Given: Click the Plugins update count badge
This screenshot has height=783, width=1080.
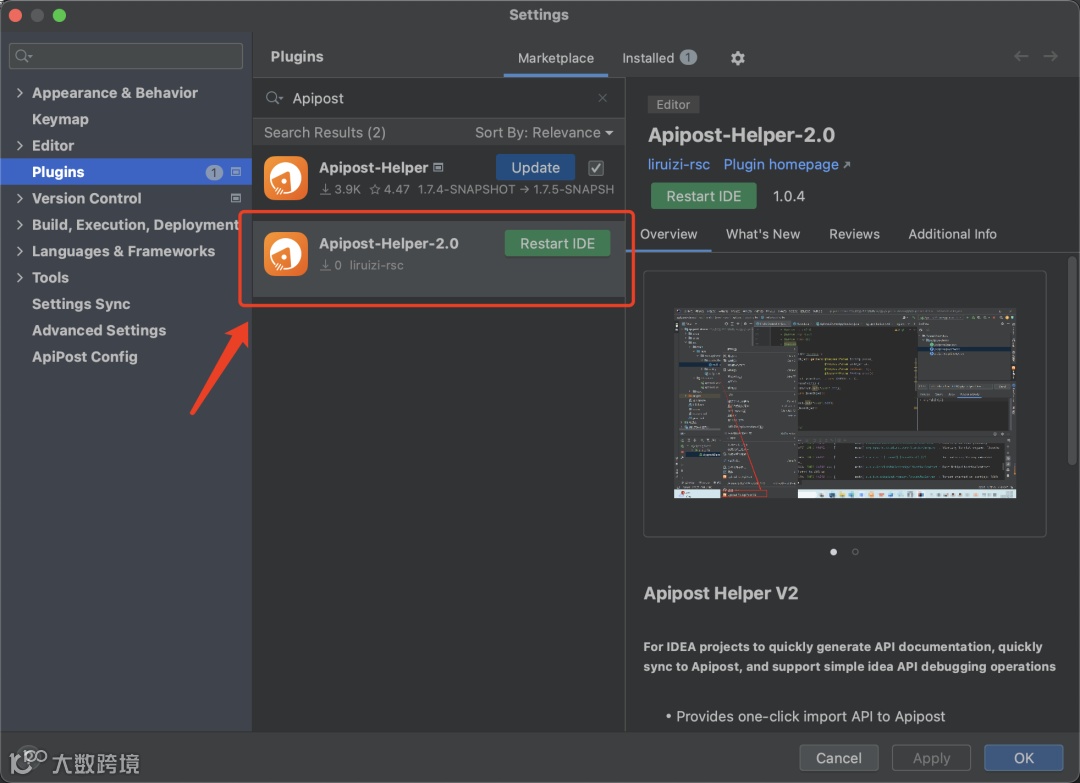Looking at the screenshot, I should tap(214, 172).
